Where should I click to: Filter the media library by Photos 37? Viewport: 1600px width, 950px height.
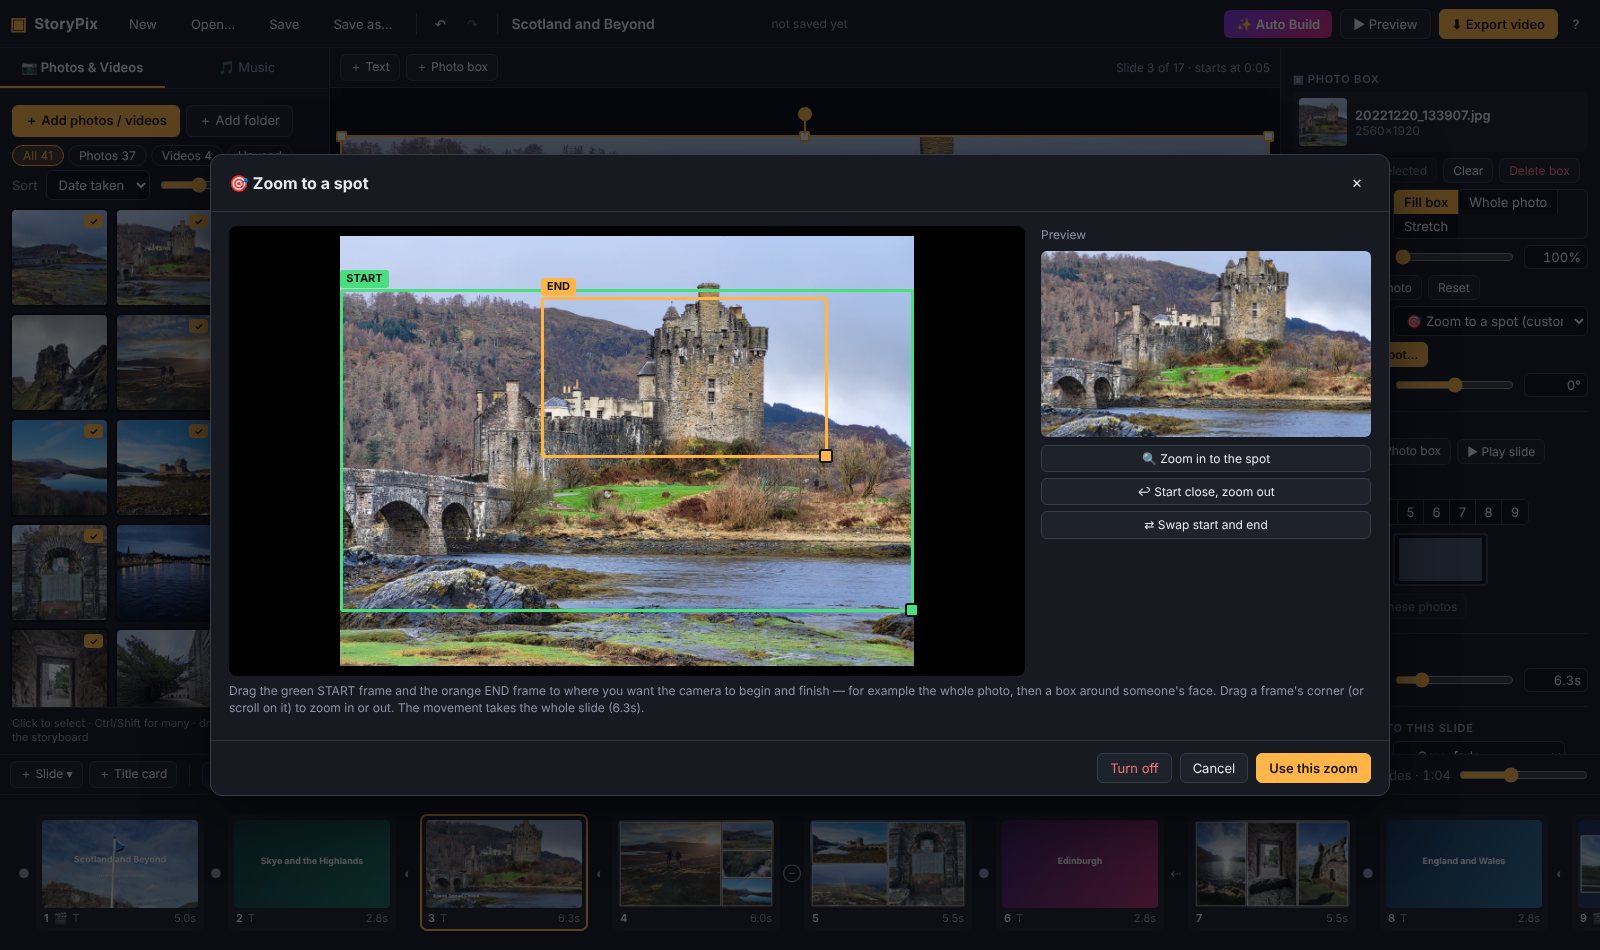[x=107, y=156]
